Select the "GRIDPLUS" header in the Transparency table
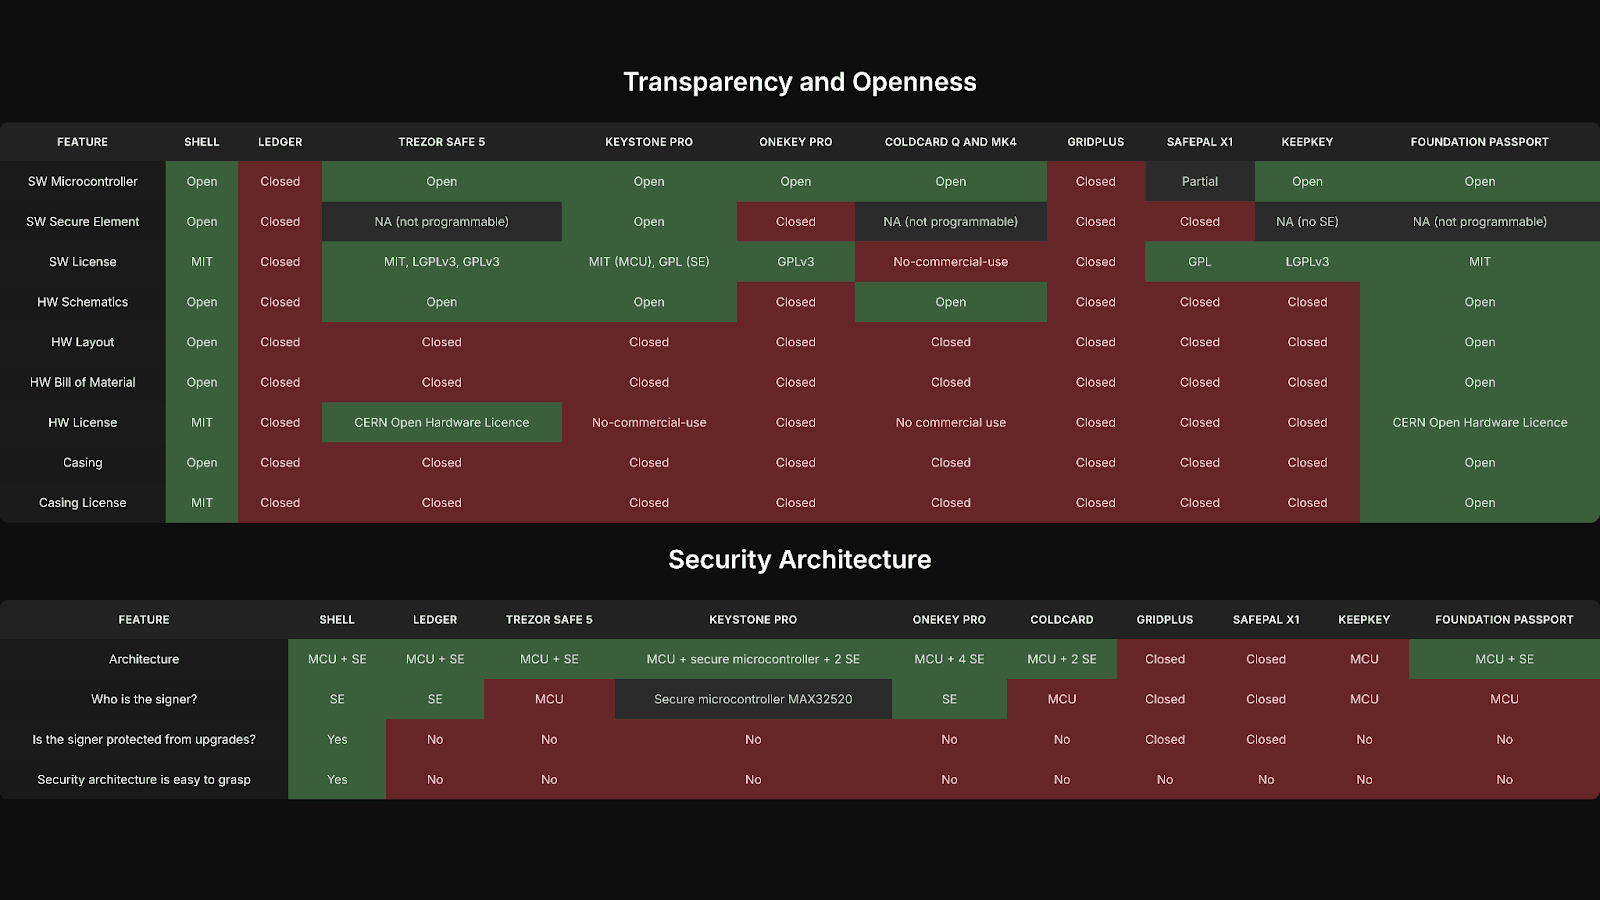Screen dimensions: 1600x900 click(1095, 142)
